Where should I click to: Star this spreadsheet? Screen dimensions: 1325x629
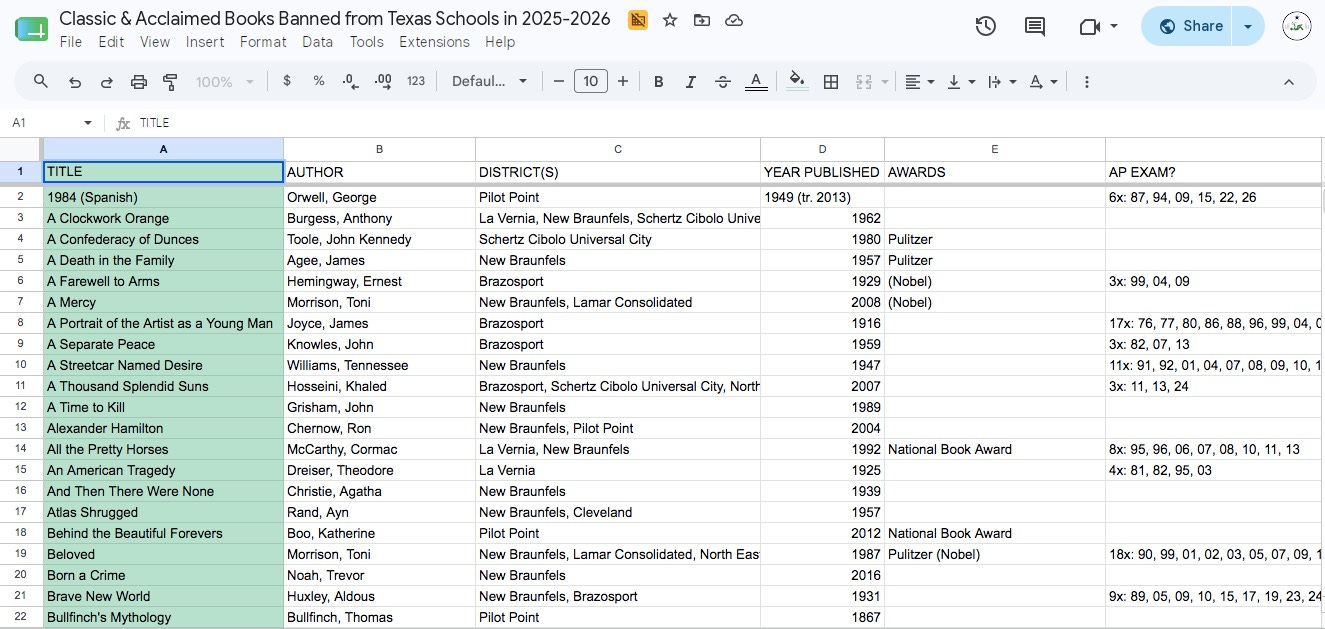coord(670,20)
